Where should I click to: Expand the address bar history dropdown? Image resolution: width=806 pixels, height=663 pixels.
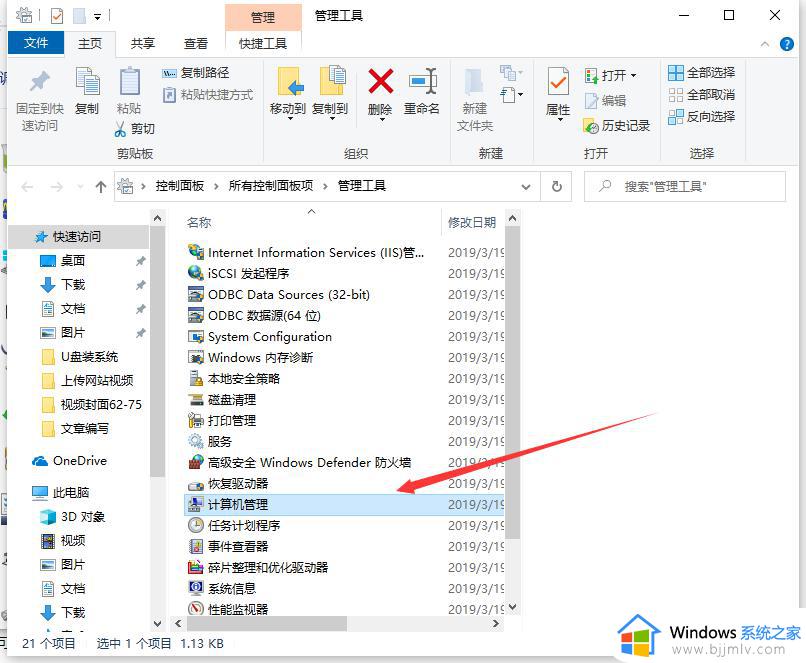[x=525, y=187]
